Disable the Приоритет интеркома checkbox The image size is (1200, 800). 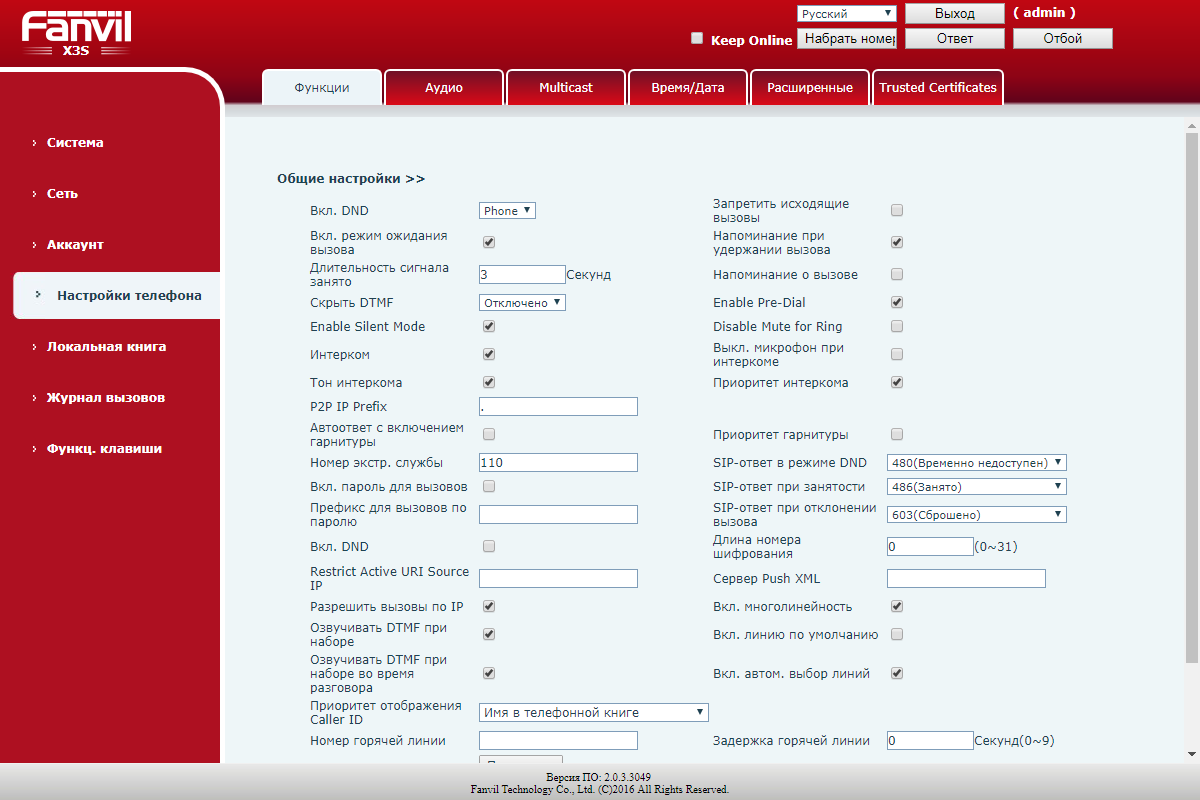[897, 382]
